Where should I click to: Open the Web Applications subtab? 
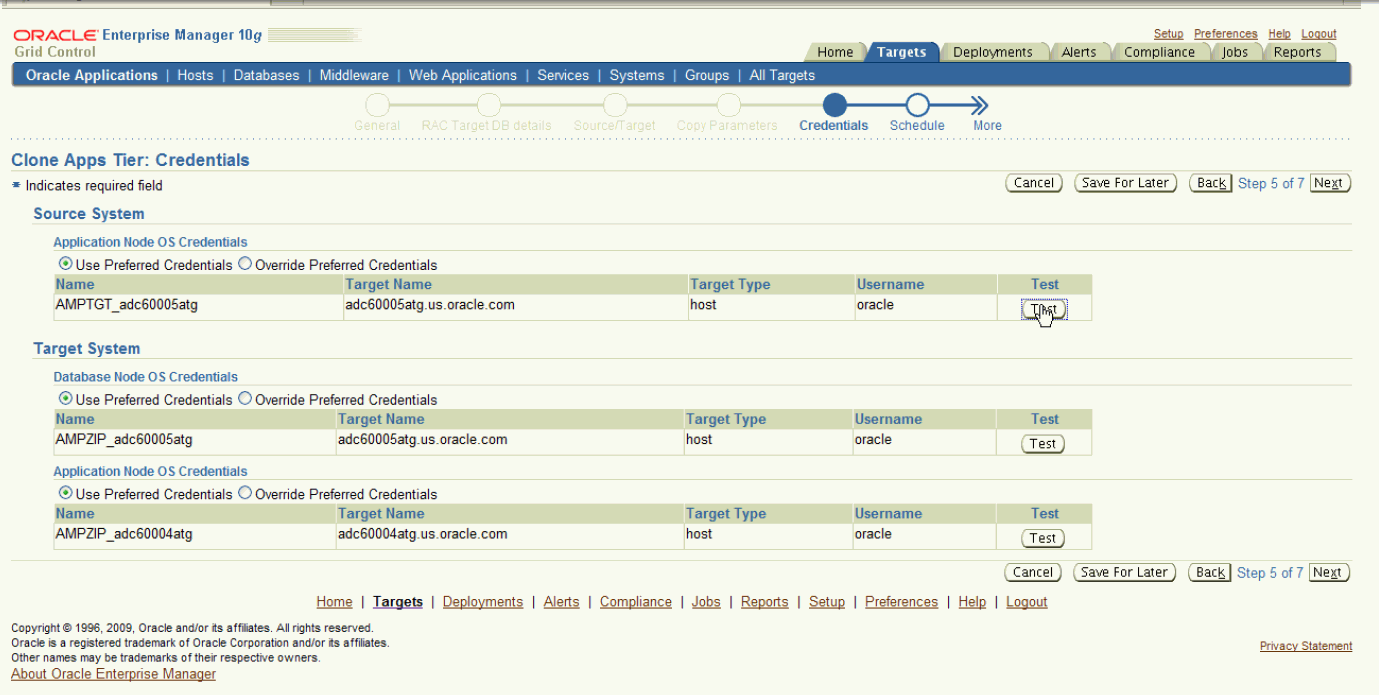click(463, 75)
